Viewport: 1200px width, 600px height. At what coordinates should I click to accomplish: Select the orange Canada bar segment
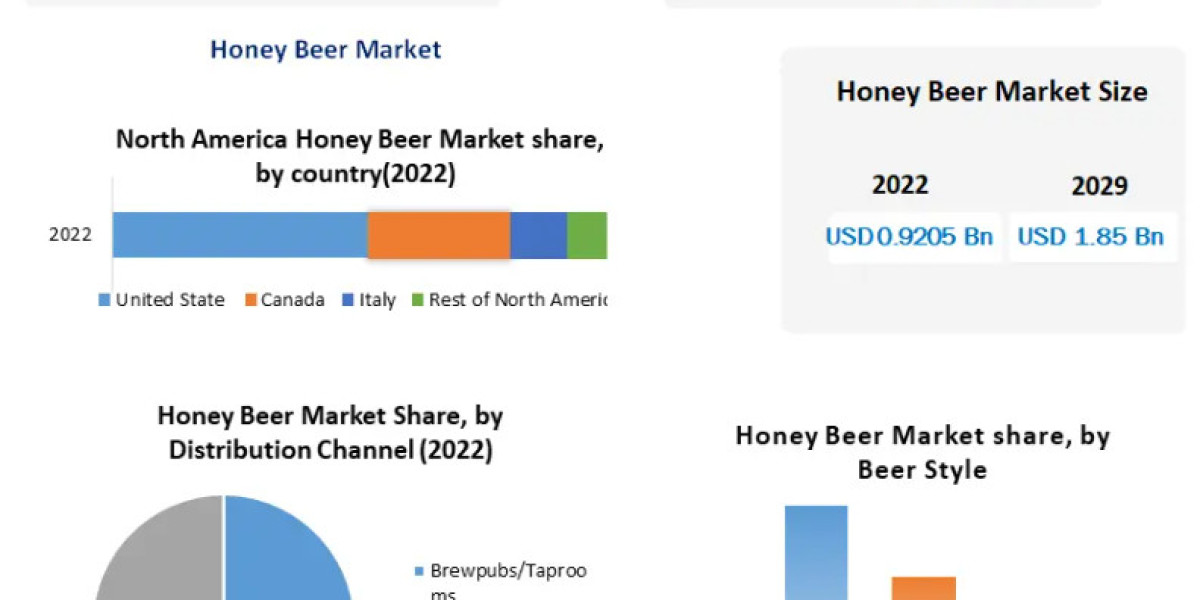pyautogui.click(x=439, y=236)
